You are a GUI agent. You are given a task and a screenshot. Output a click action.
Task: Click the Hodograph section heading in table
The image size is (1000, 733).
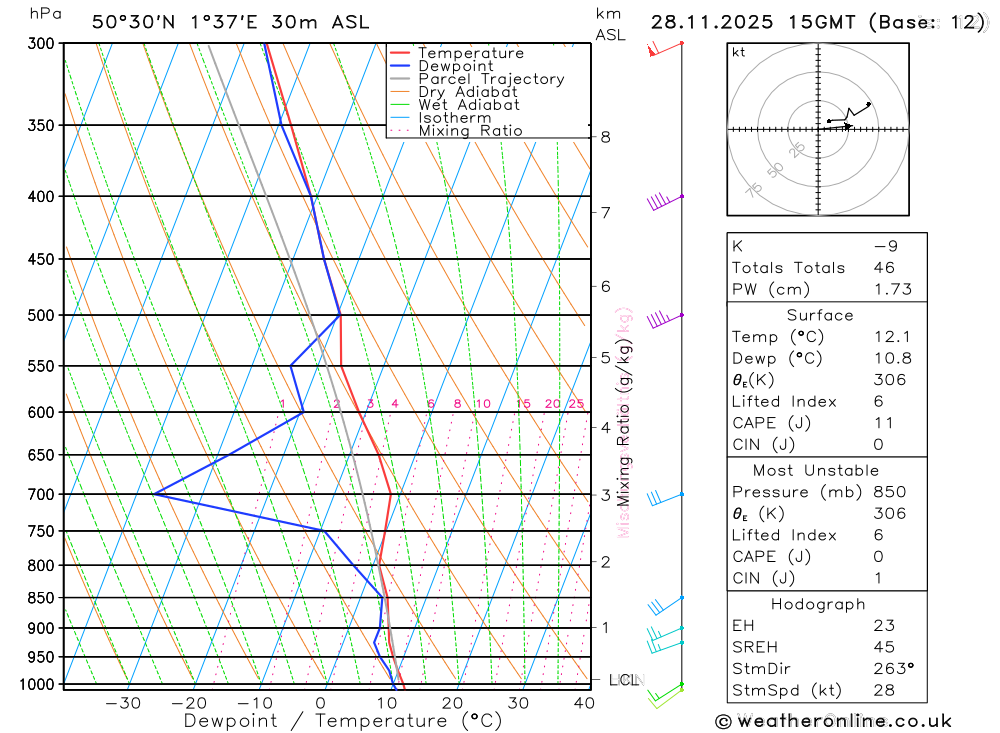tap(818, 604)
